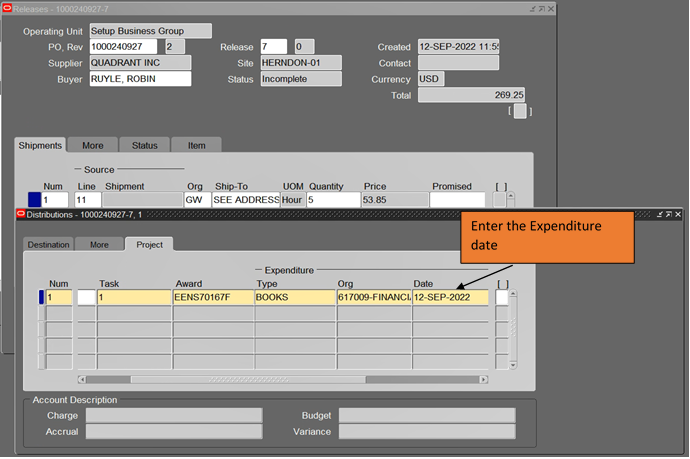Open the Shipments tab

coord(40,145)
